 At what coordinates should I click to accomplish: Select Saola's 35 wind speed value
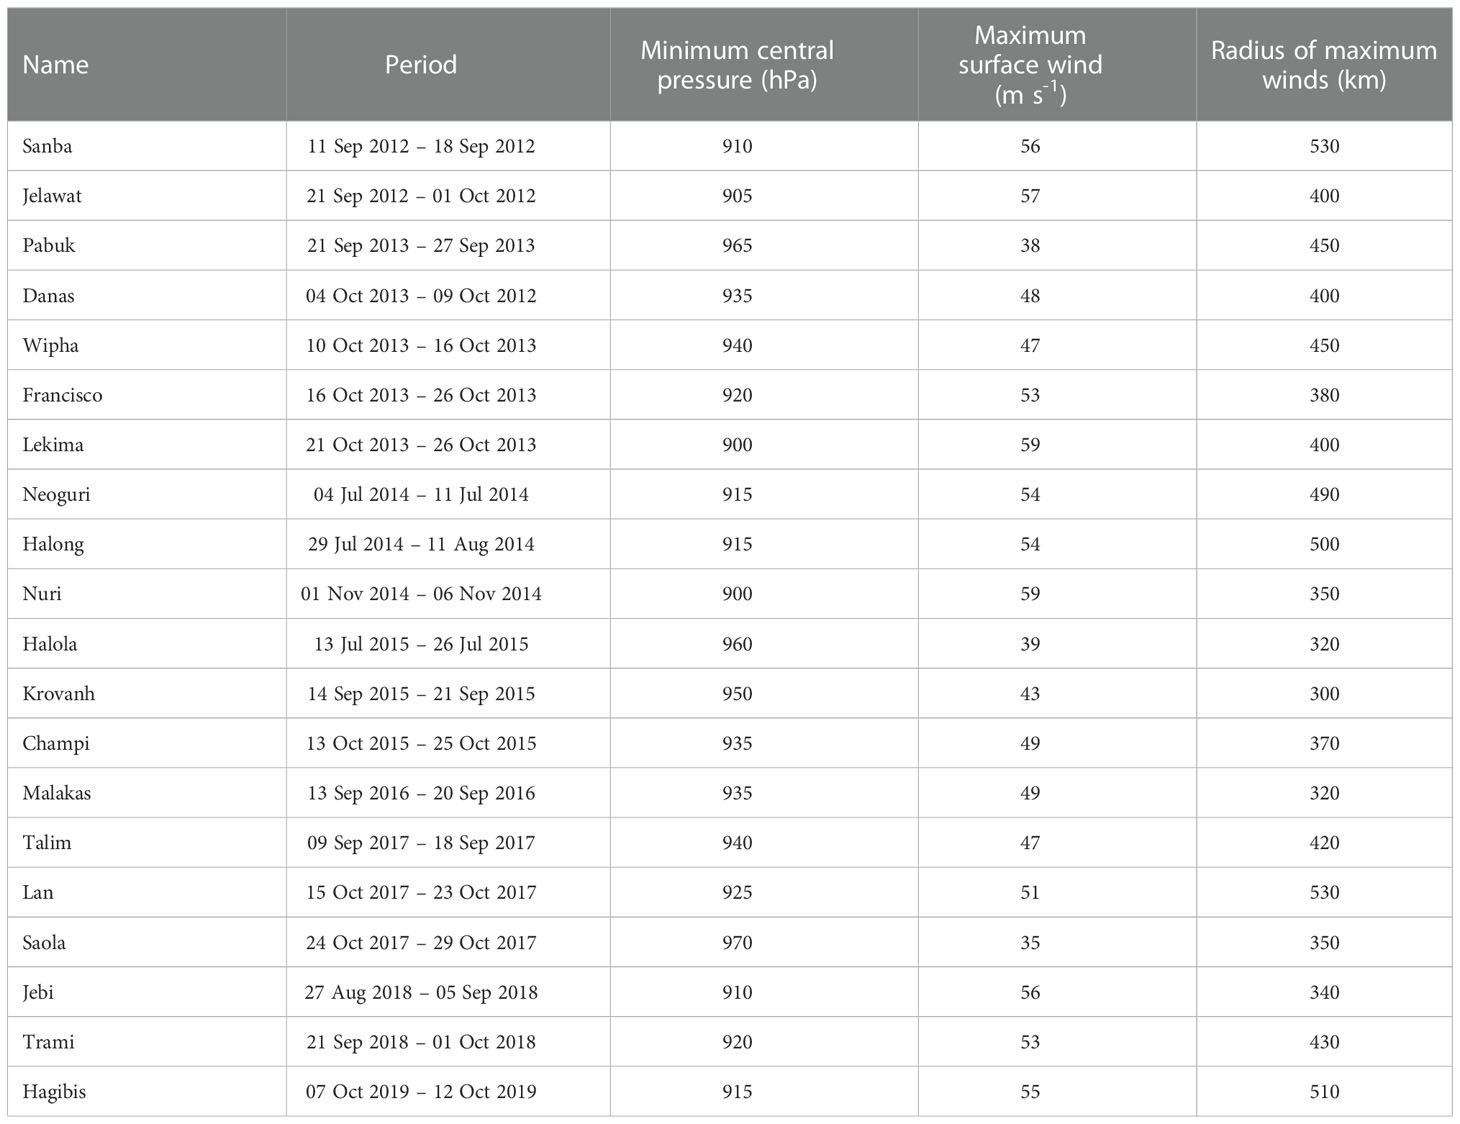pos(1030,943)
